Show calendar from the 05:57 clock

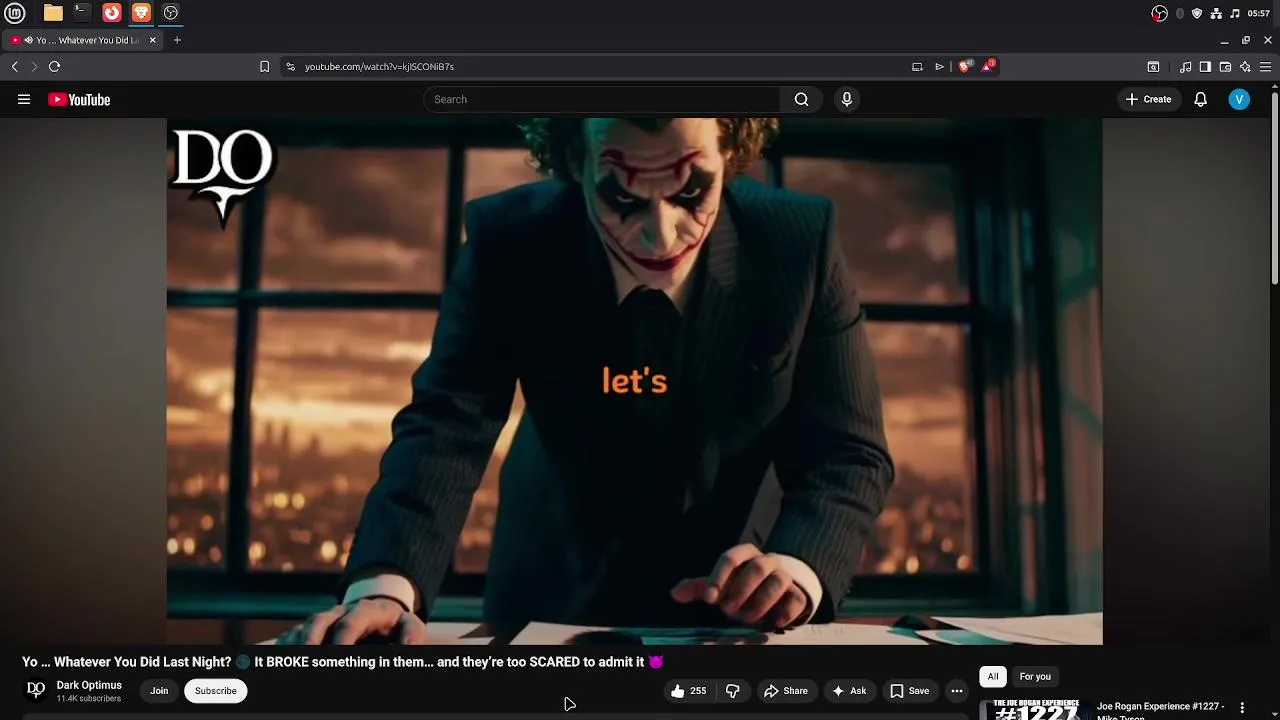point(1259,13)
